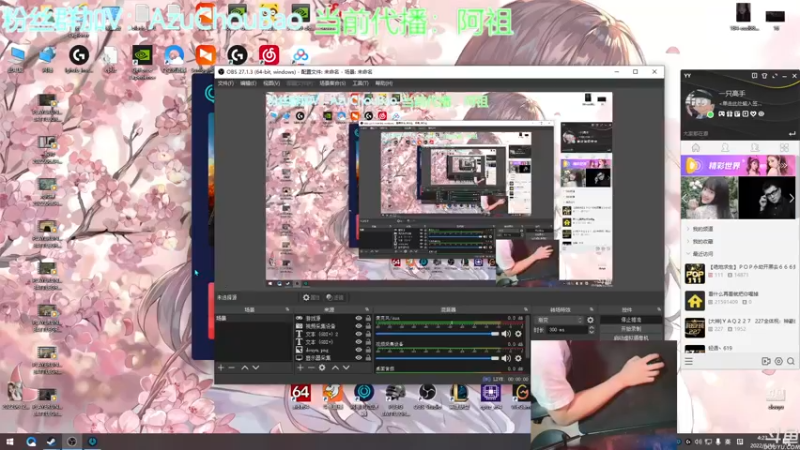Add a new scene in OBS Scenes dock

[221, 367]
